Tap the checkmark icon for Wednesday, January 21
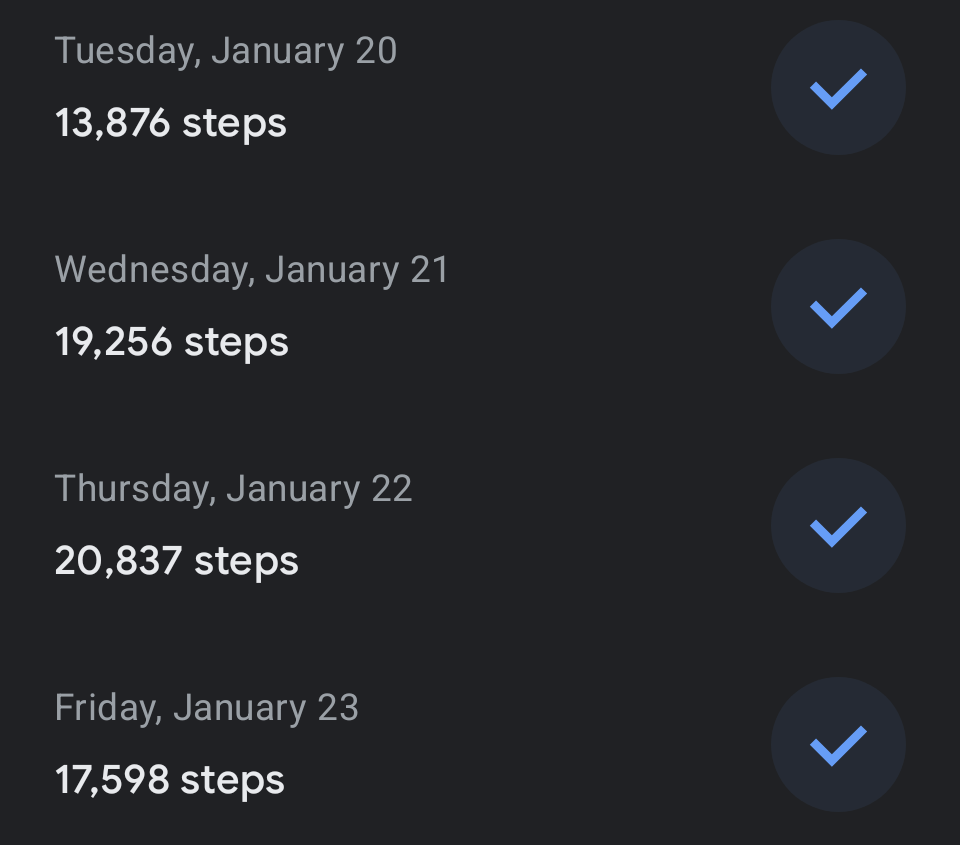 pos(838,307)
